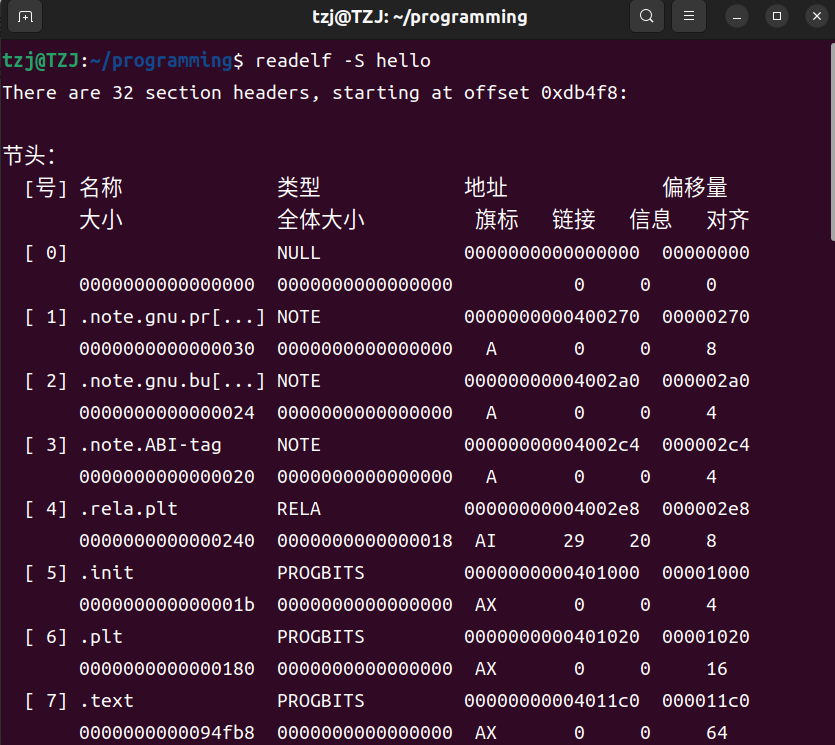
Task: Click the section name .note.gnu.pr[...]
Action: (172, 317)
